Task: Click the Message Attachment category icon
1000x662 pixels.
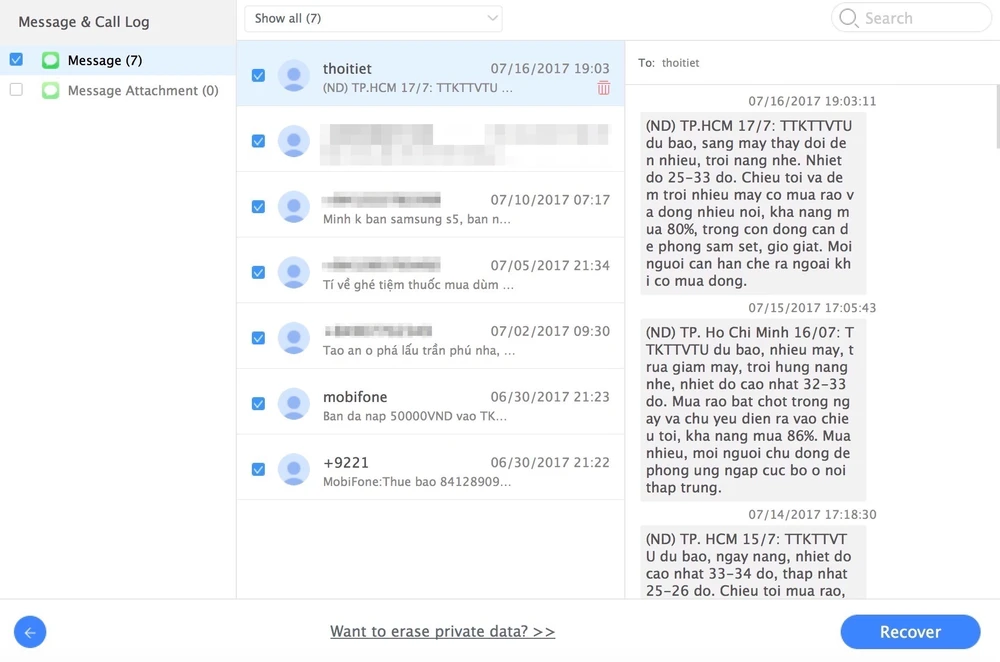Action: point(50,91)
